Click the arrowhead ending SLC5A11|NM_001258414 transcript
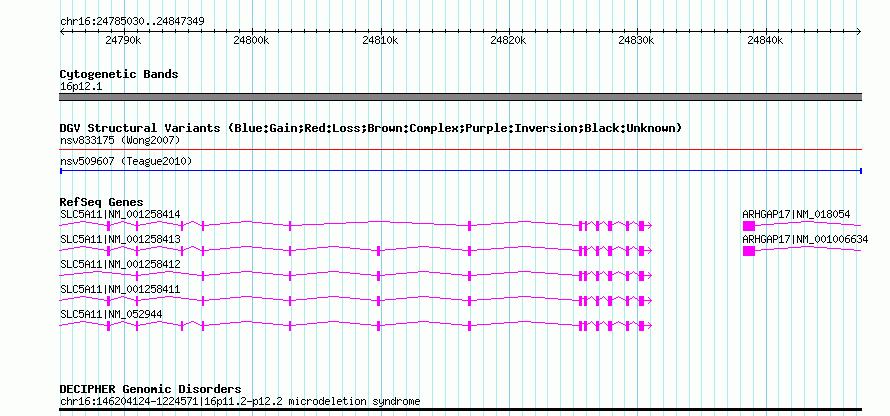 click(649, 226)
